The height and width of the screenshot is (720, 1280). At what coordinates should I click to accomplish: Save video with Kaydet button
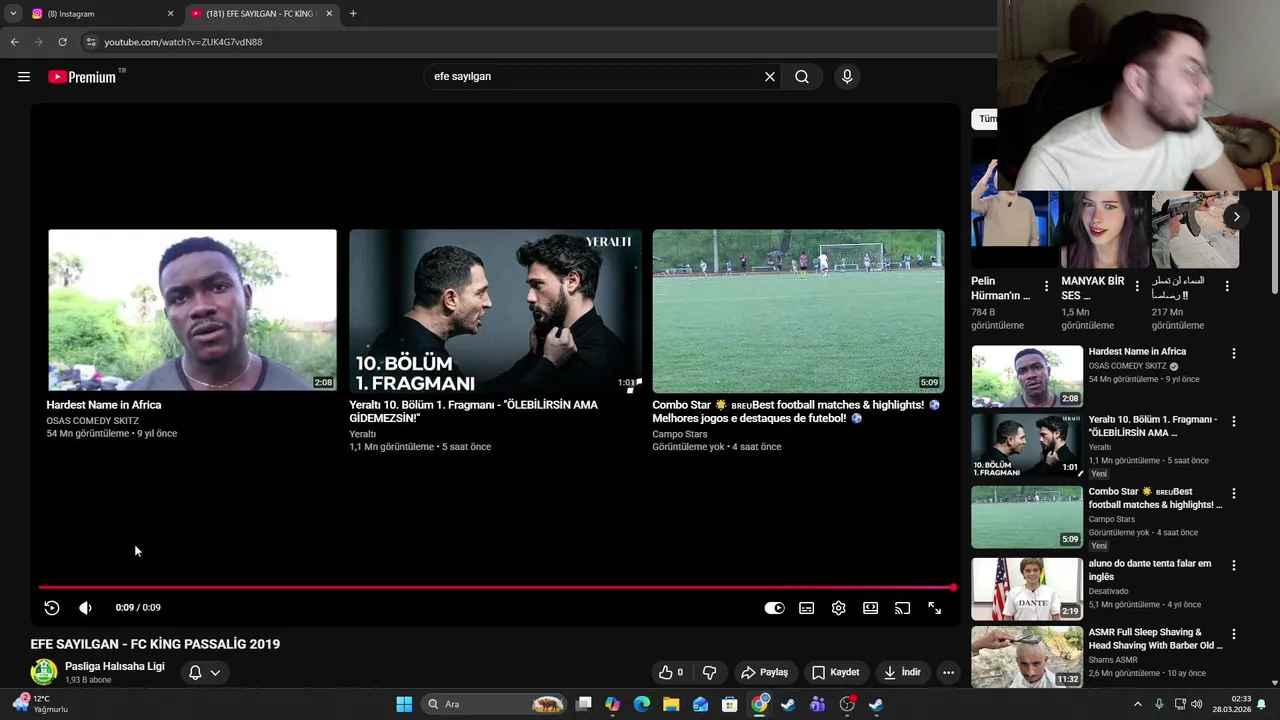(836, 672)
